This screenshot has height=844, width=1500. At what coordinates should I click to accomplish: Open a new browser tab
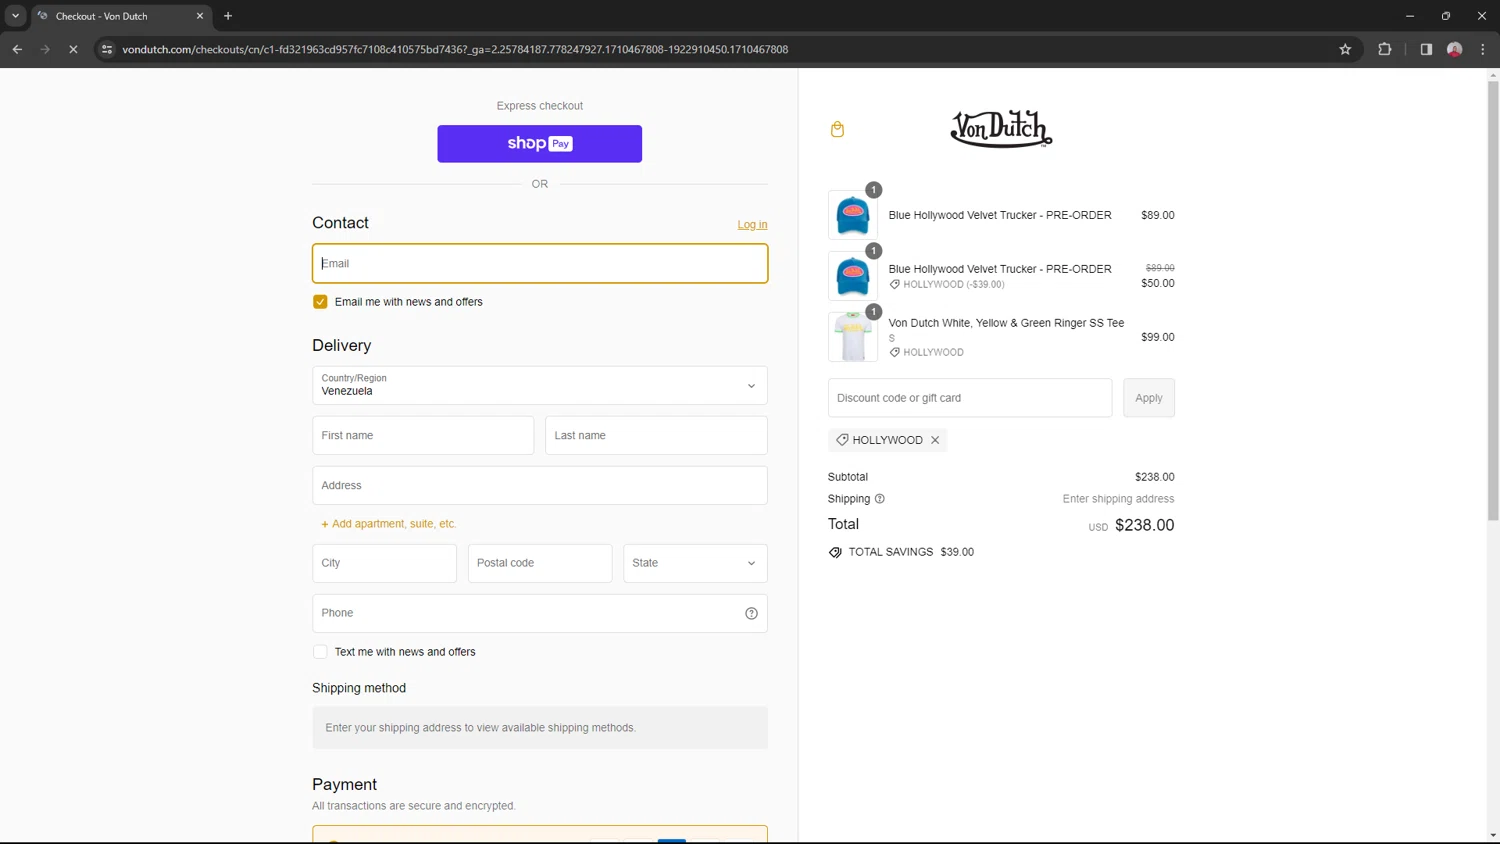228,16
